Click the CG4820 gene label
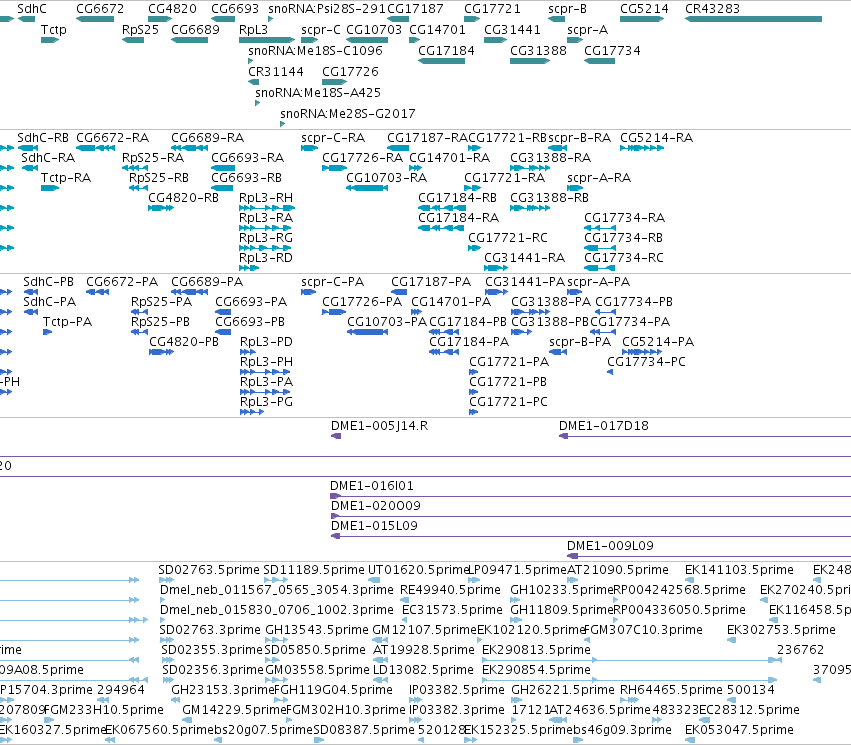 (x=172, y=9)
